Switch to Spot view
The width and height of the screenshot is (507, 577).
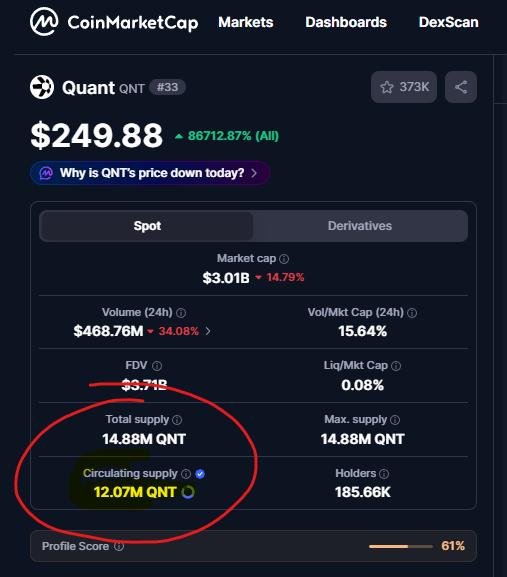pos(147,226)
